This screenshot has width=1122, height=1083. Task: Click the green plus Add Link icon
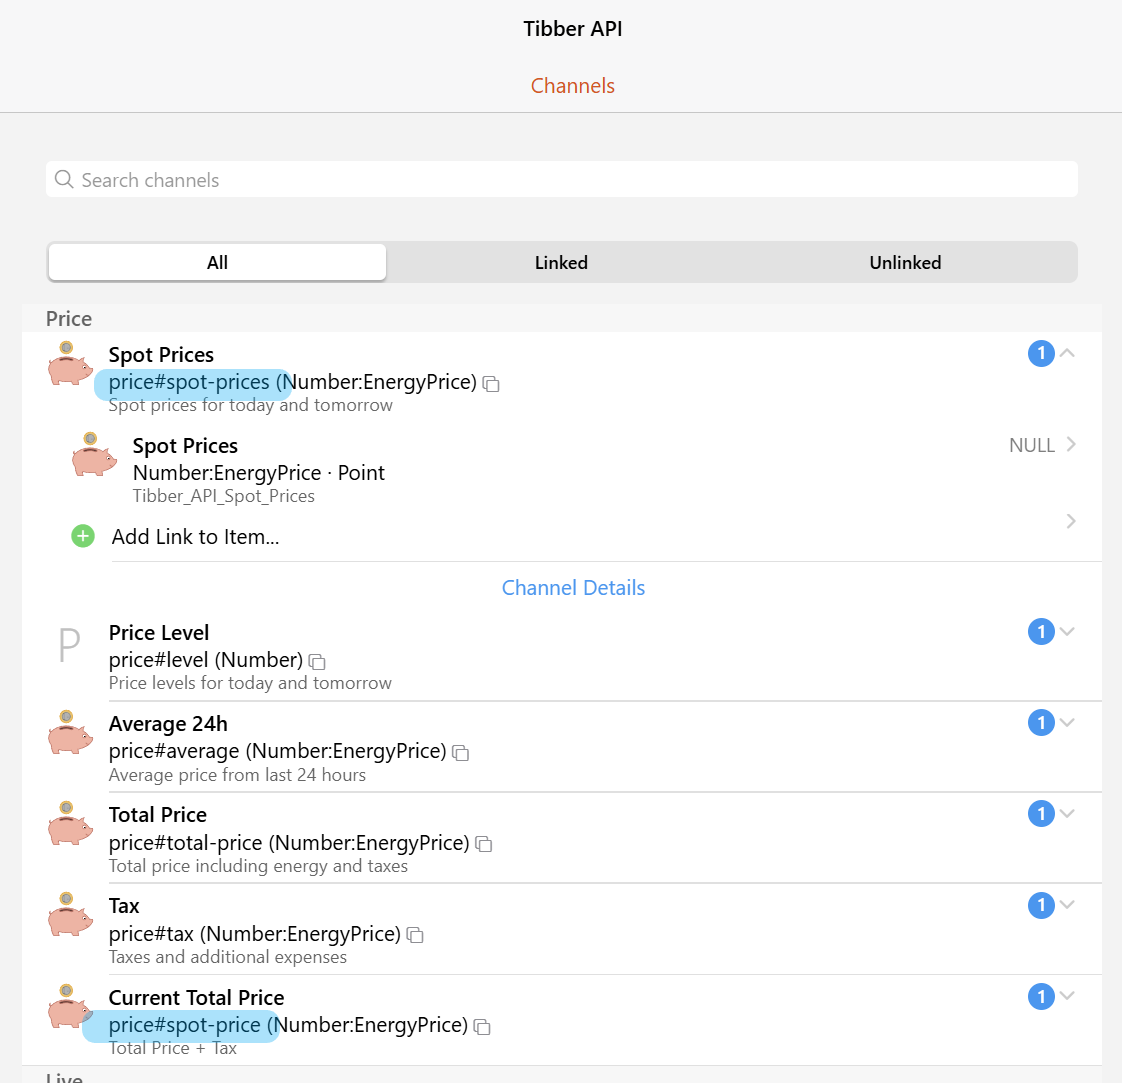[x=83, y=535]
